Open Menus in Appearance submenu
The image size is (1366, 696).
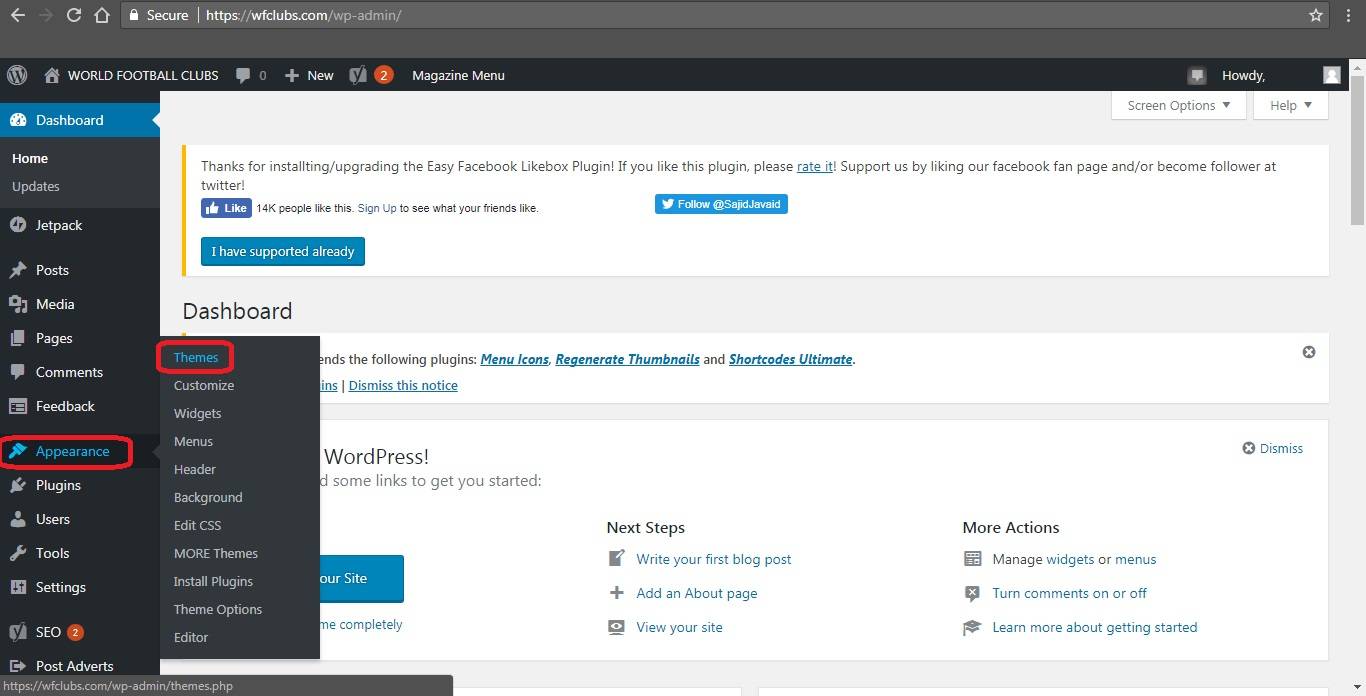coord(193,441)
